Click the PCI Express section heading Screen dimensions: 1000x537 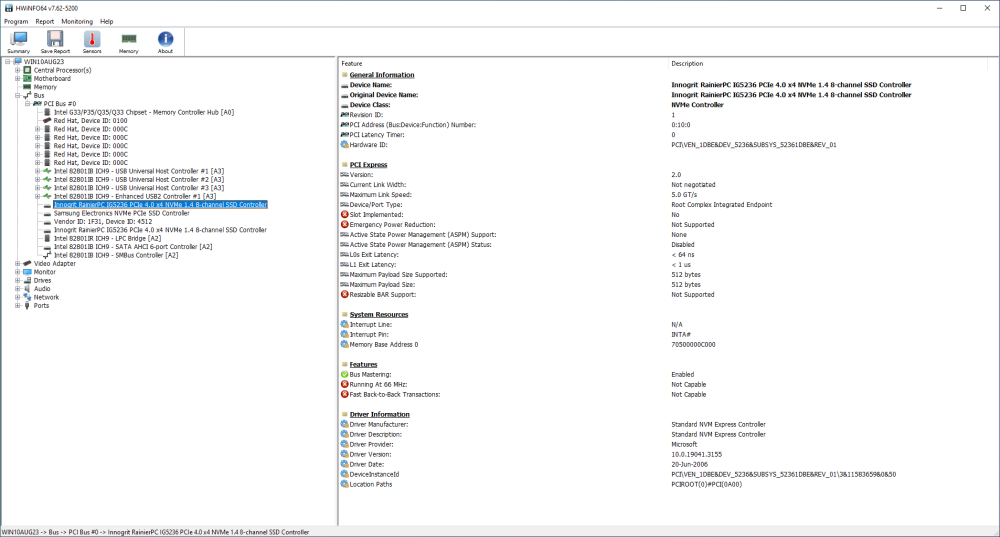pos(369,165)
